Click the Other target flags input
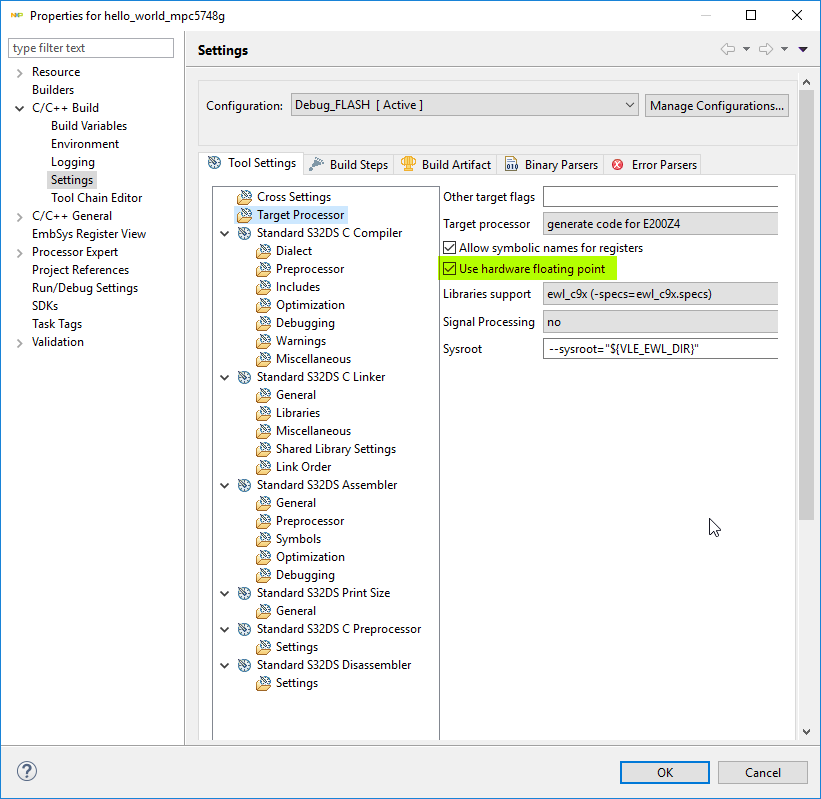The image size is (821, 799). click(660, 197)
